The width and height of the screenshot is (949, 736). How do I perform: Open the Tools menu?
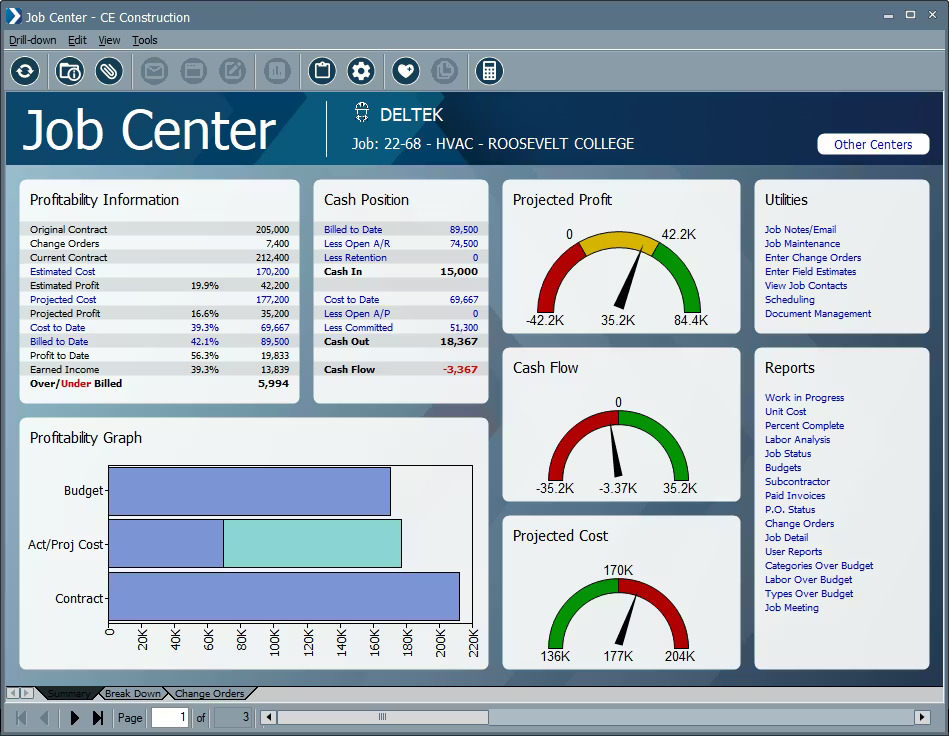coord(144,40)
